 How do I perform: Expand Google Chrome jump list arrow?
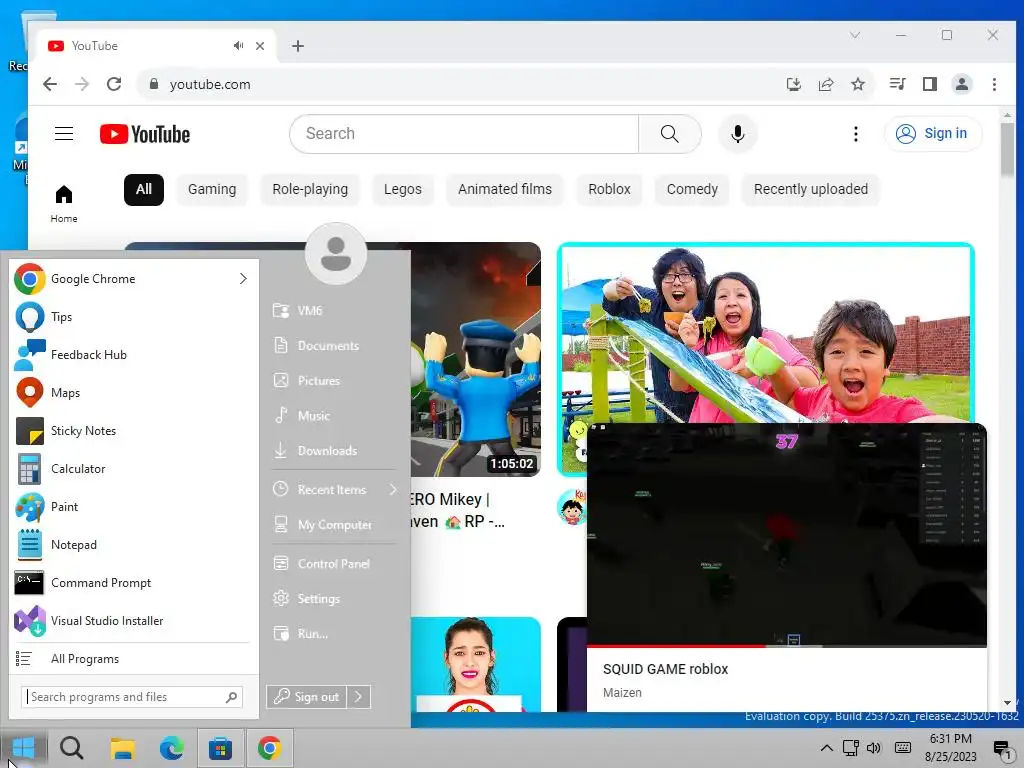(x=243, y=279)
